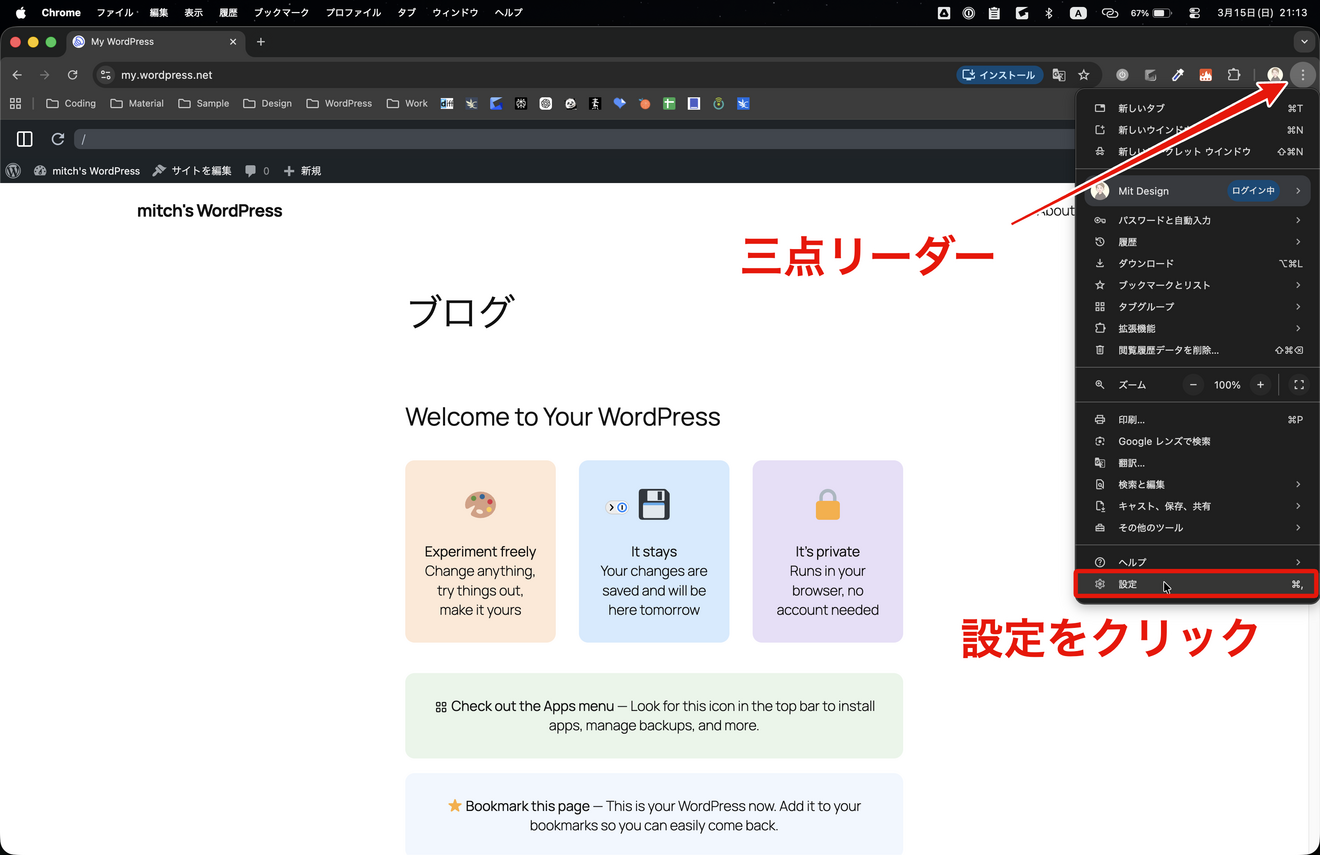Screen dimensions: 1320x855
Task: Click the Playground refresh icon
Action: [58, 139]
